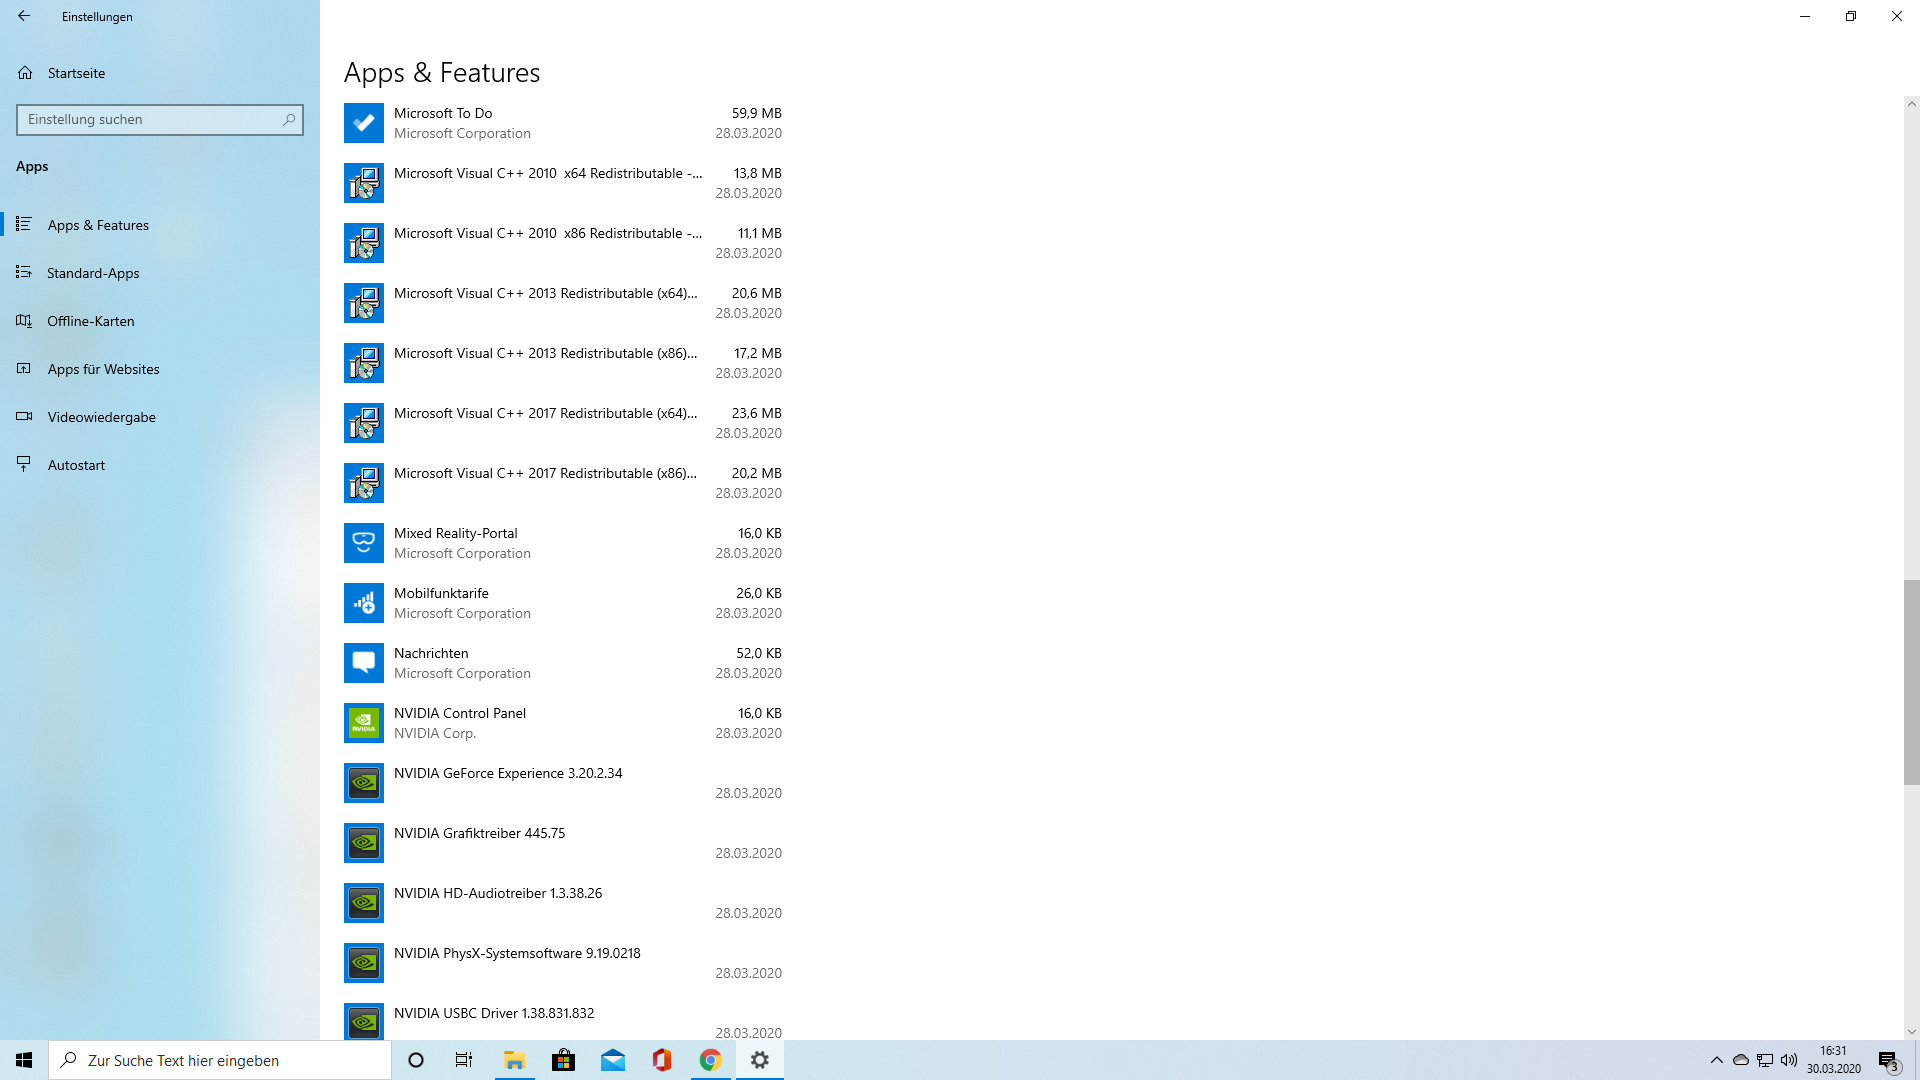
Task: Go to the Startseite home link
Action: tap(76, 73)
